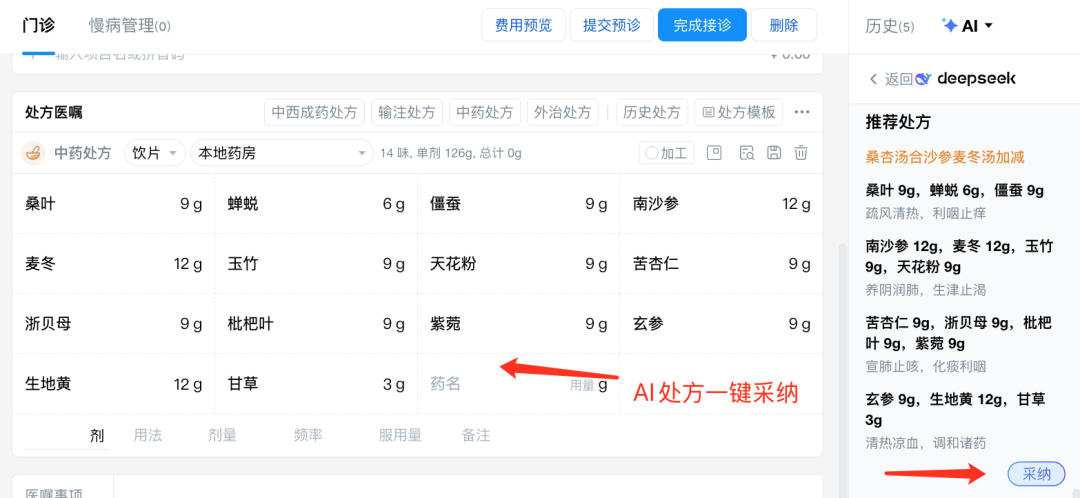Go back with 返回 link
This screenshot has width=1080, height=498.
click(x=891, y=79)
